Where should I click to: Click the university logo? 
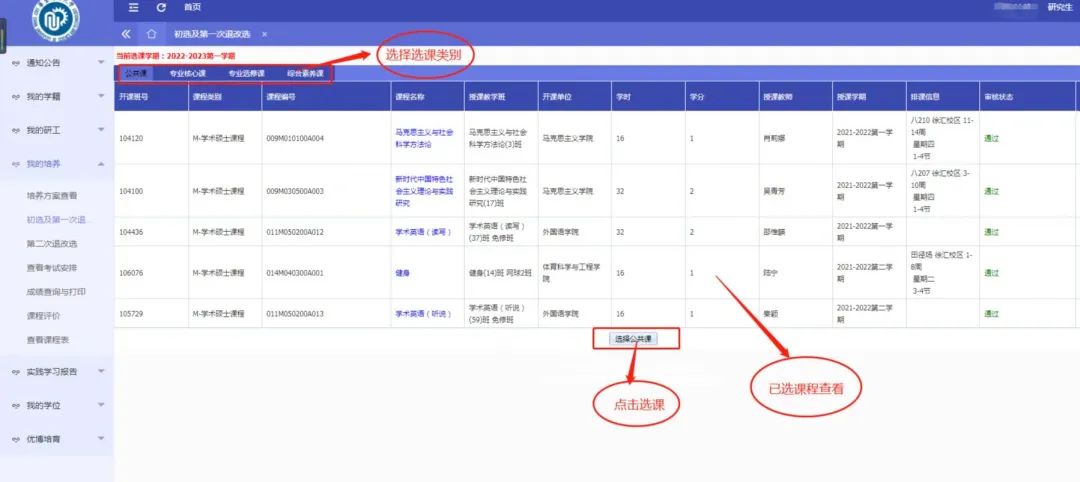[x=56, y=20]
